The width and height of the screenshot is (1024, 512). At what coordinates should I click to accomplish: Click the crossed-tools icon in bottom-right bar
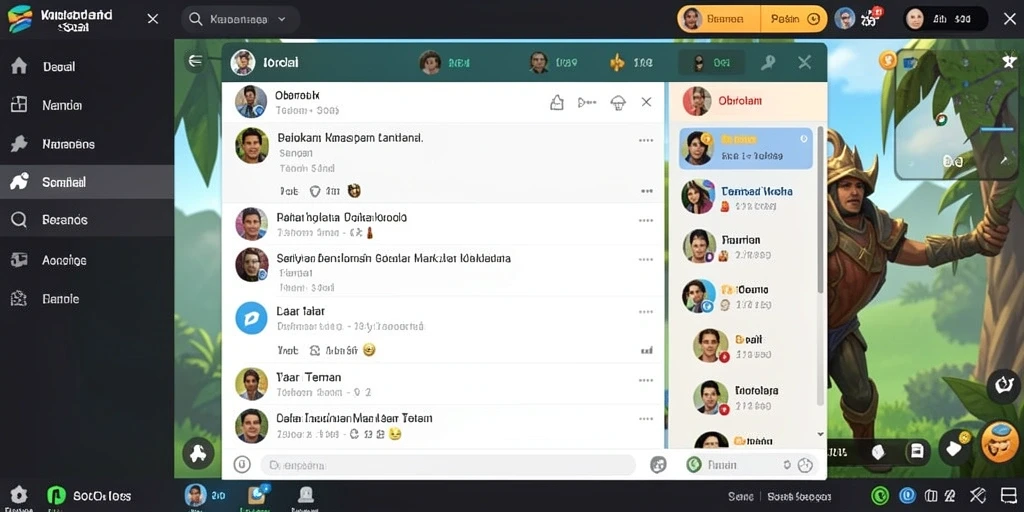point(977,496)
